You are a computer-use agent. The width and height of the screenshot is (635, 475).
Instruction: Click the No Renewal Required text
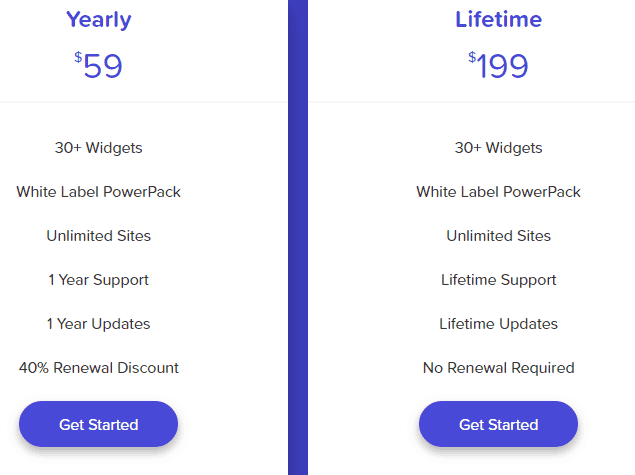click(x=498, y=368)
